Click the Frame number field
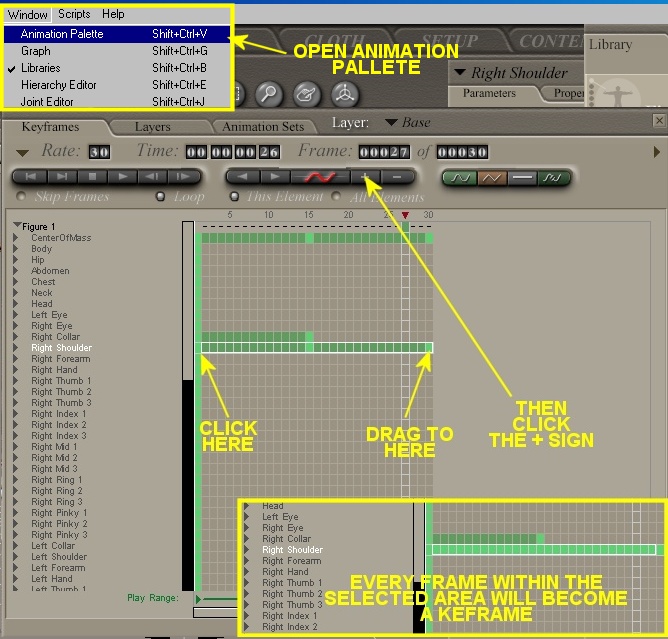 379,152
